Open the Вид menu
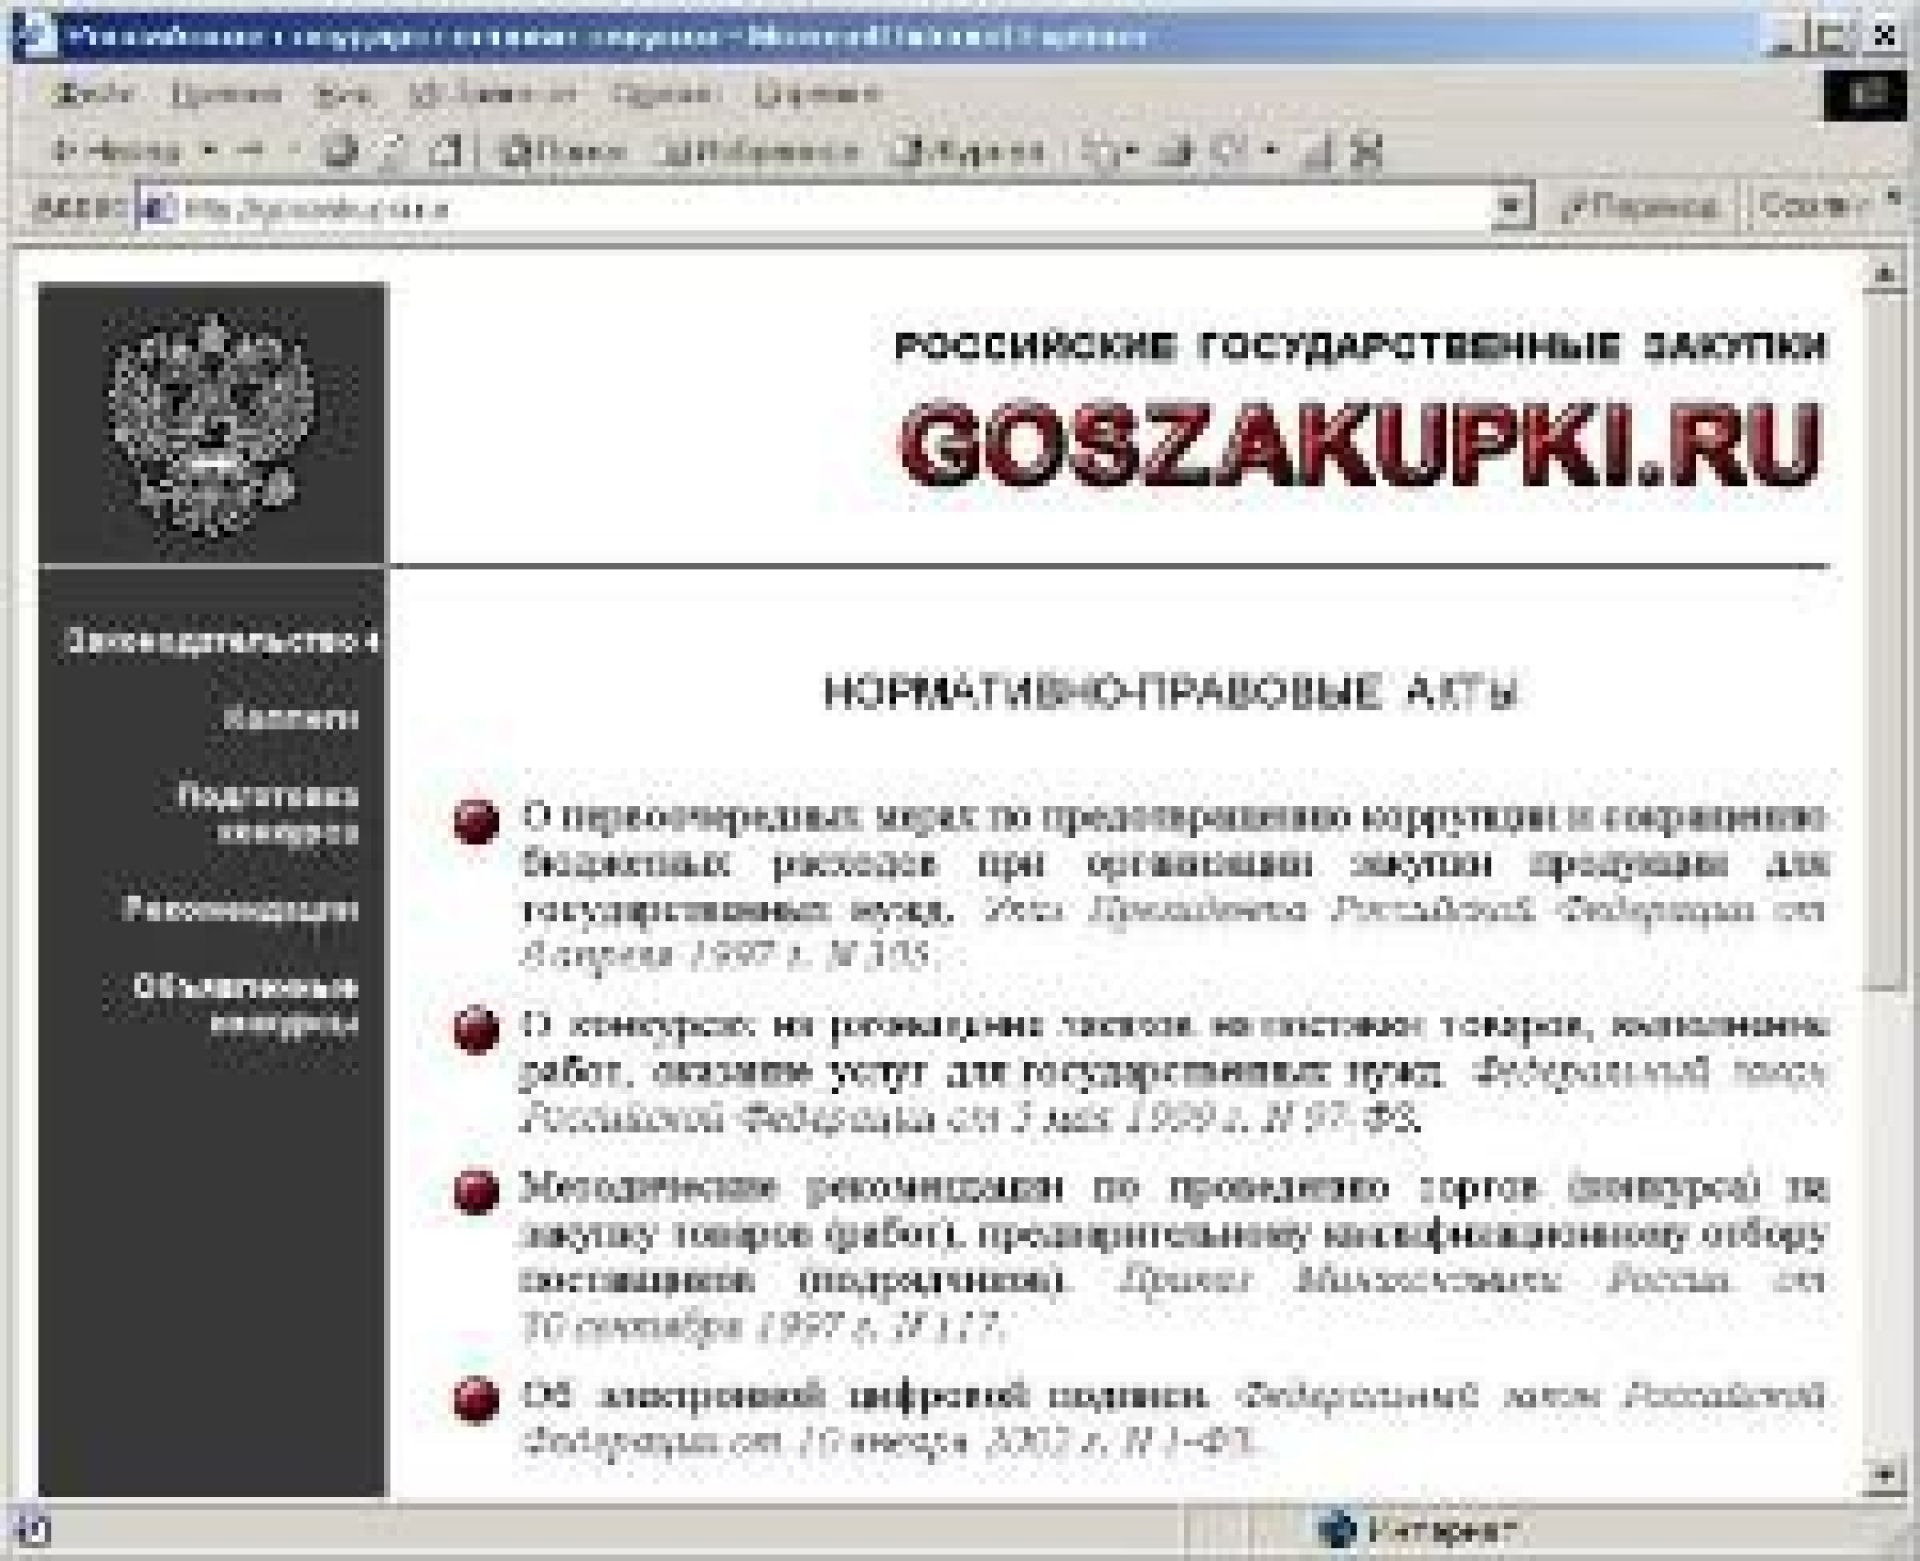1920x1561 pixels. click(x=346, y=94)
